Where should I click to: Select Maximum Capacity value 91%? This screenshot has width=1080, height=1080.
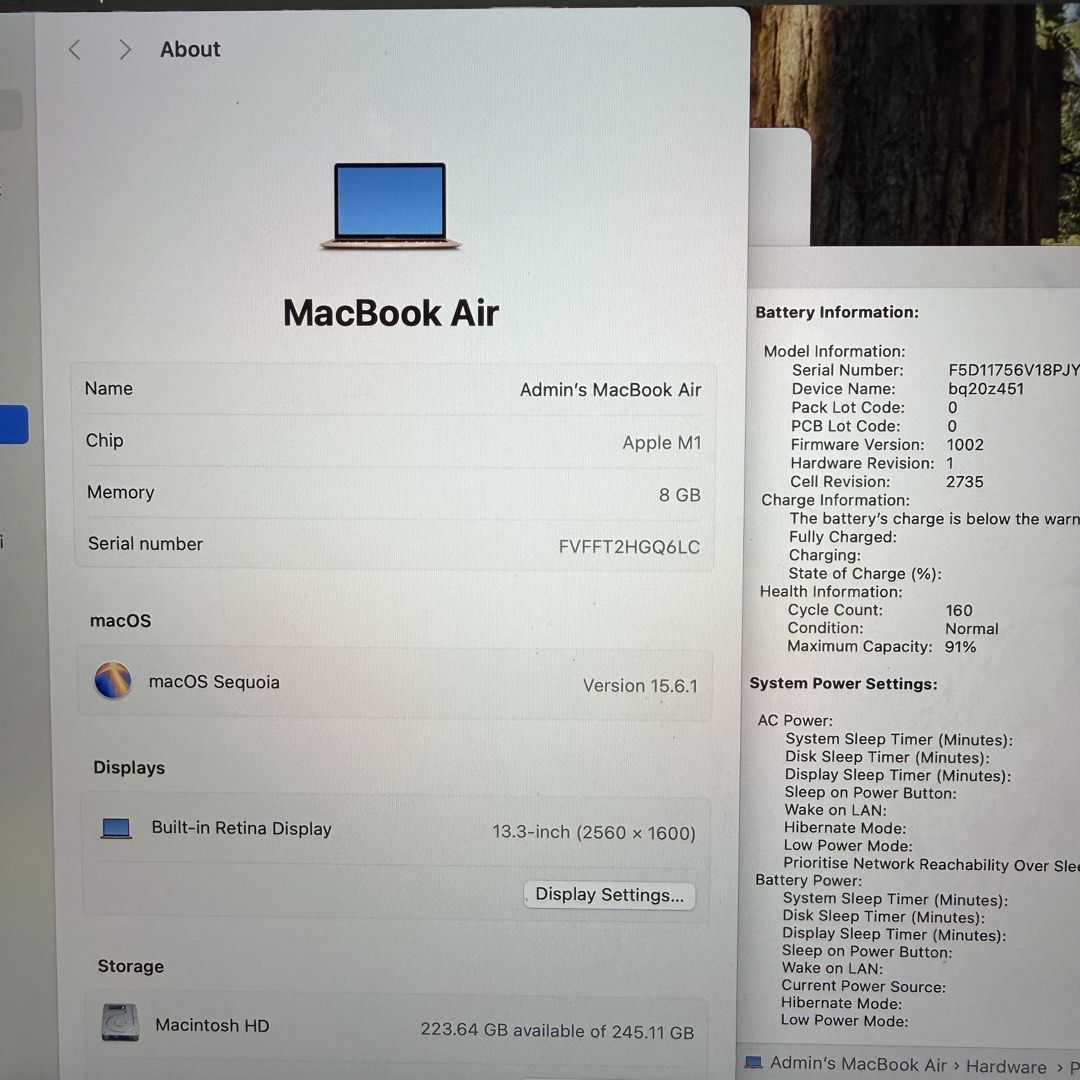pyautogui.click(x=960, y=647)
